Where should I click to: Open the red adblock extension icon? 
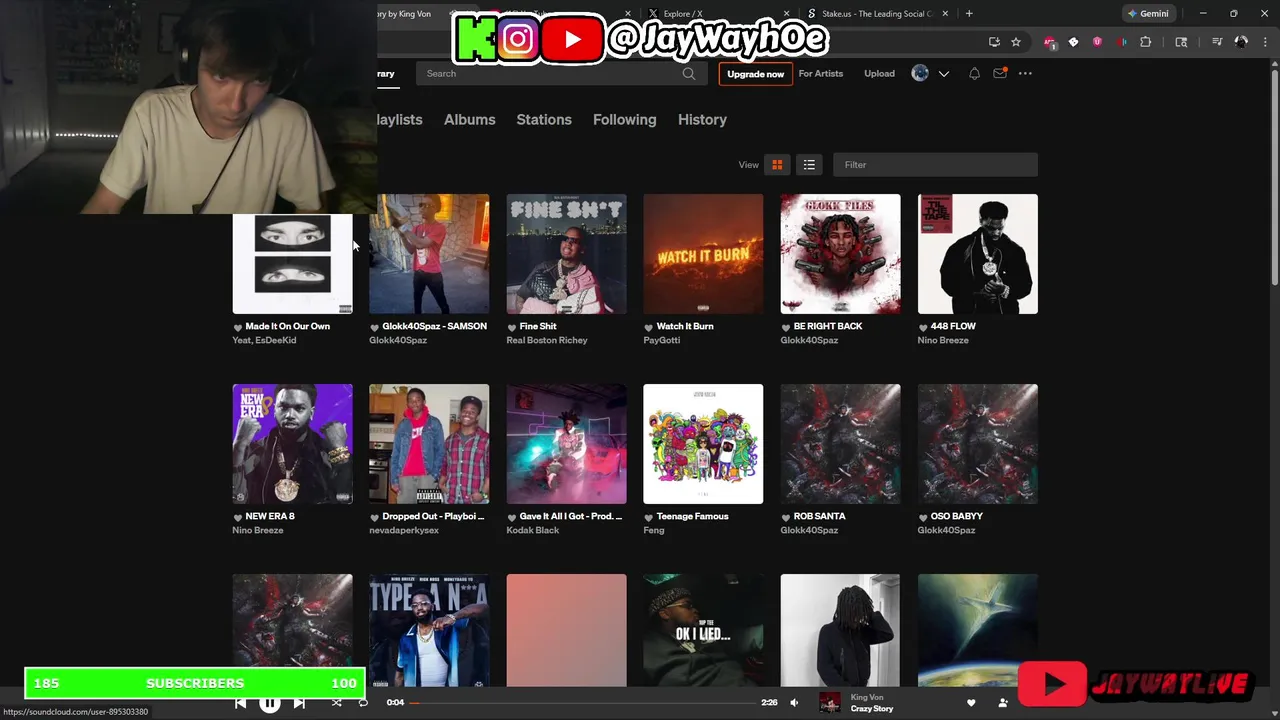[1049, 42]
